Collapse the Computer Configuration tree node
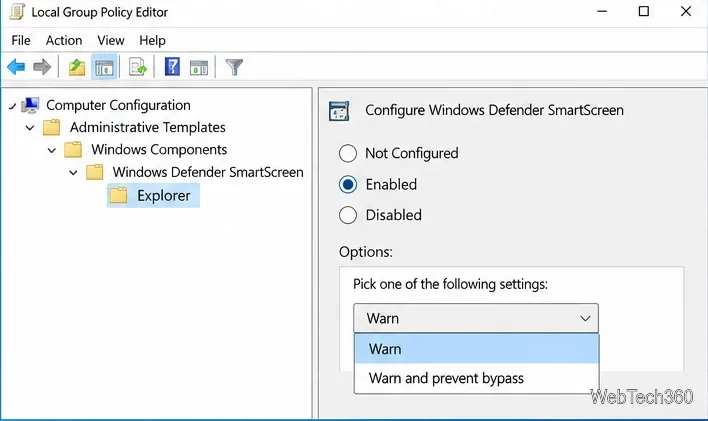Viewport: 708px width, 421px height. coord(13,107)
